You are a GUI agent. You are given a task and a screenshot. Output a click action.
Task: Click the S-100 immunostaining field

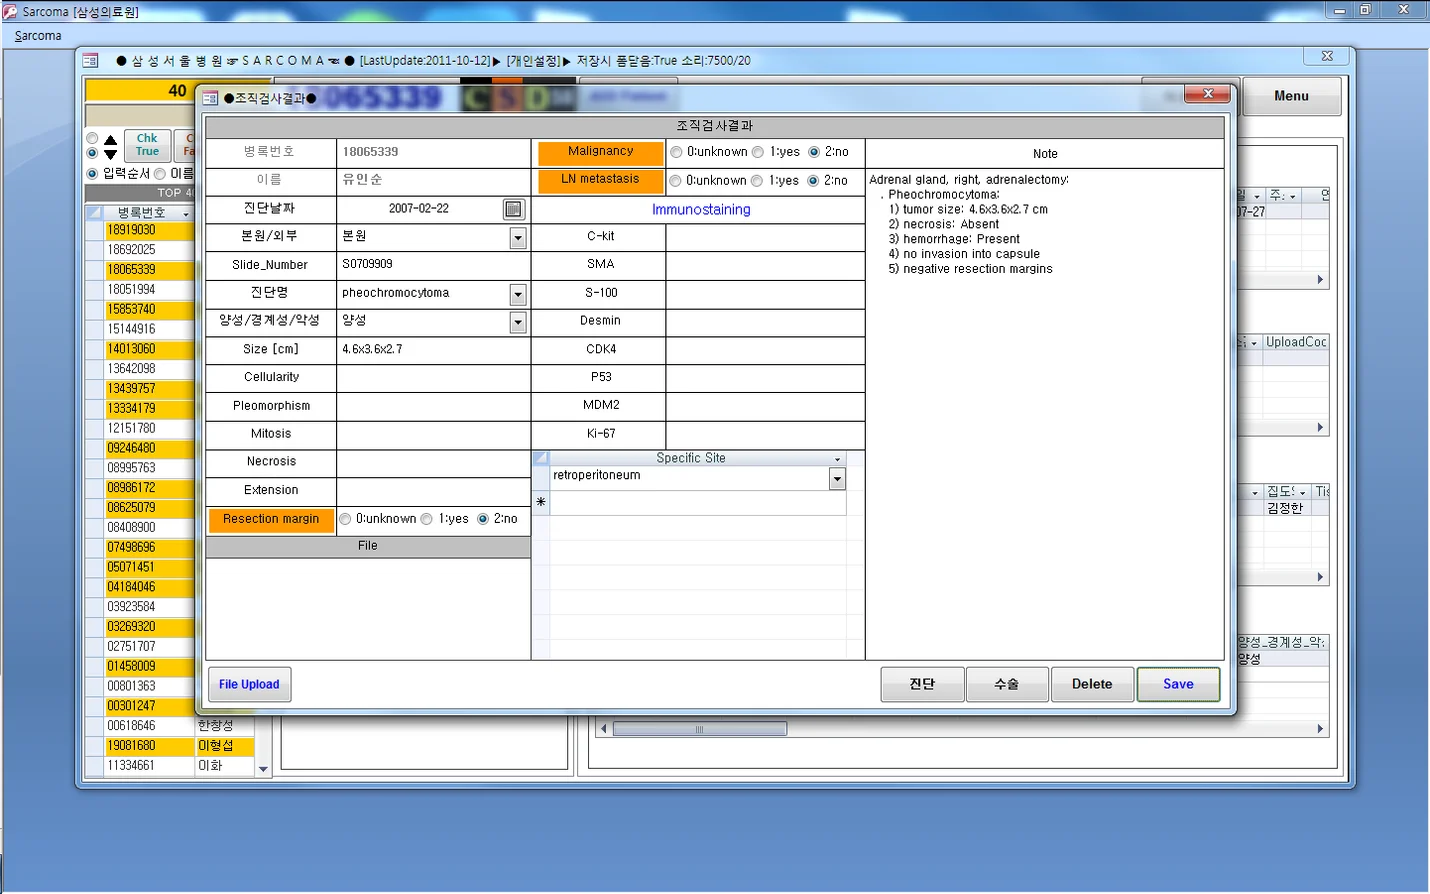tap(765, 294)
